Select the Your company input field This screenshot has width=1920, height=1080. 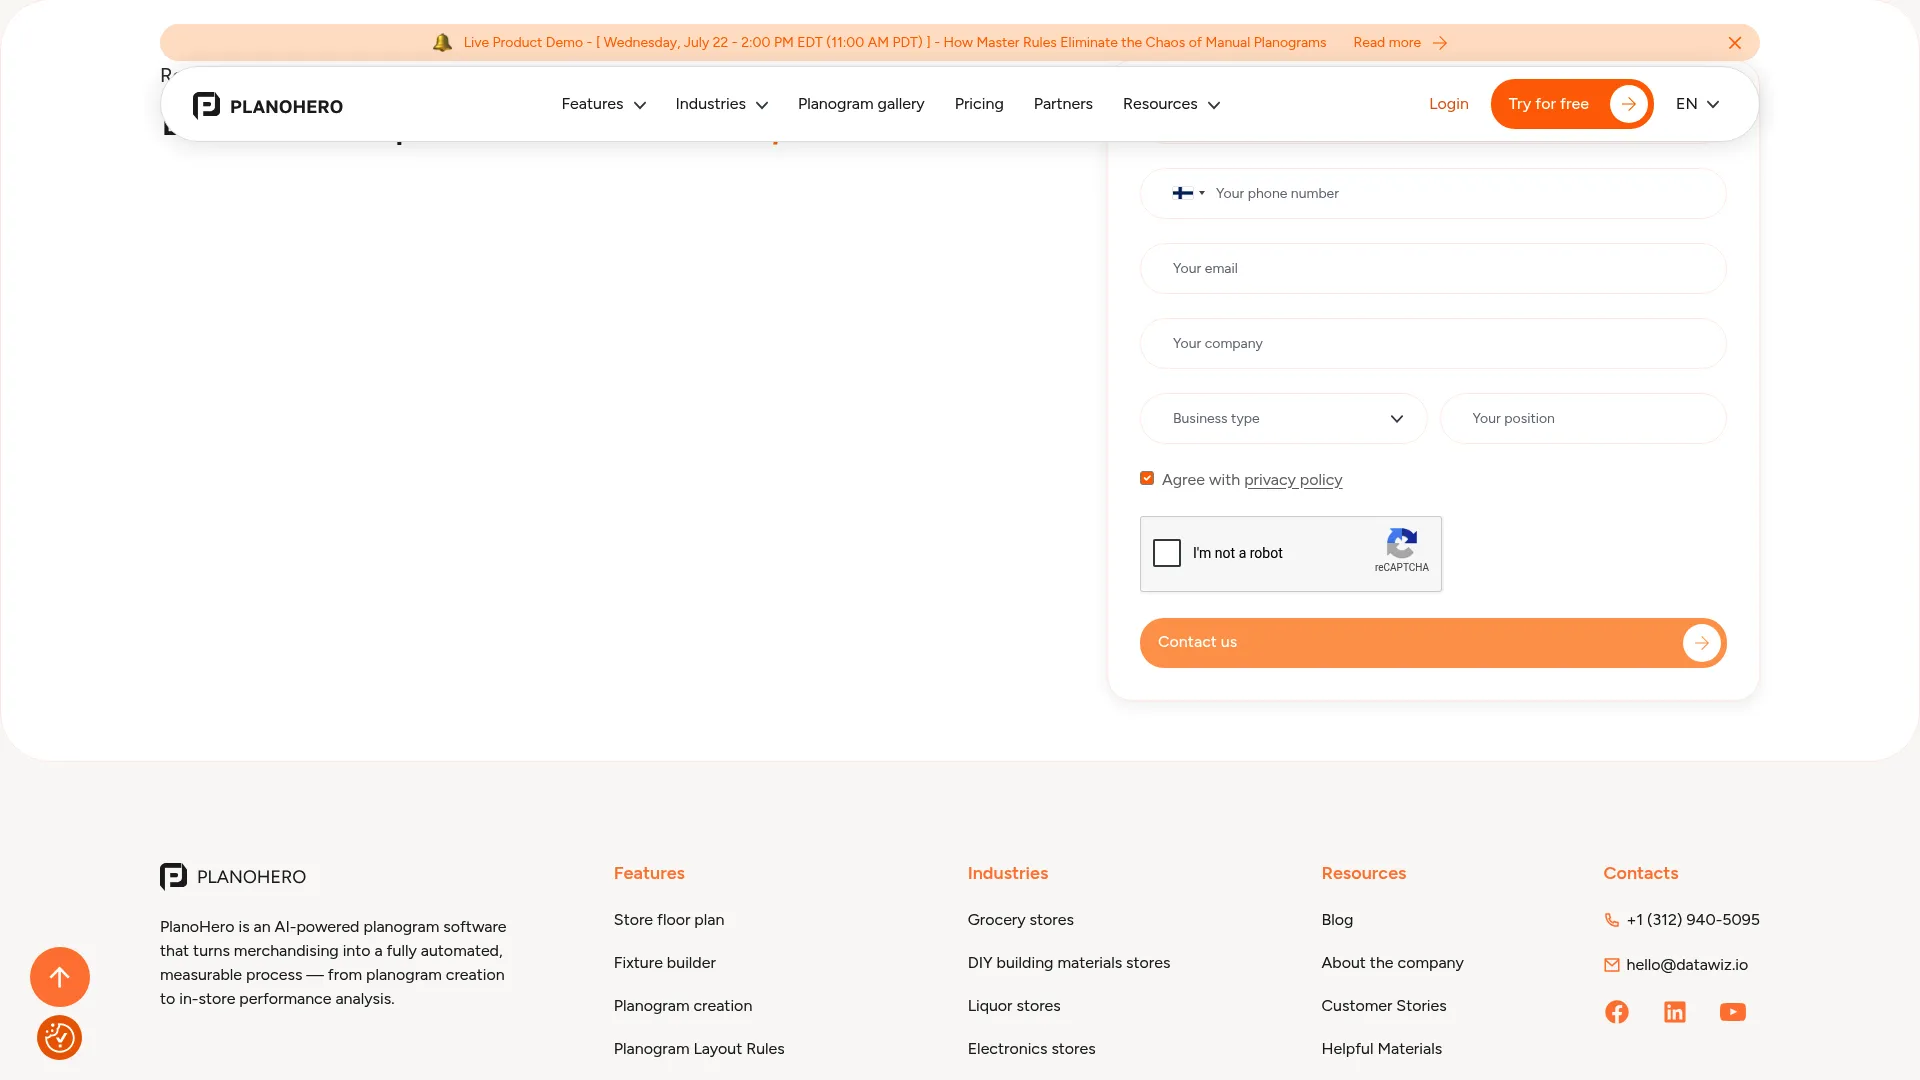(1433, 343)
